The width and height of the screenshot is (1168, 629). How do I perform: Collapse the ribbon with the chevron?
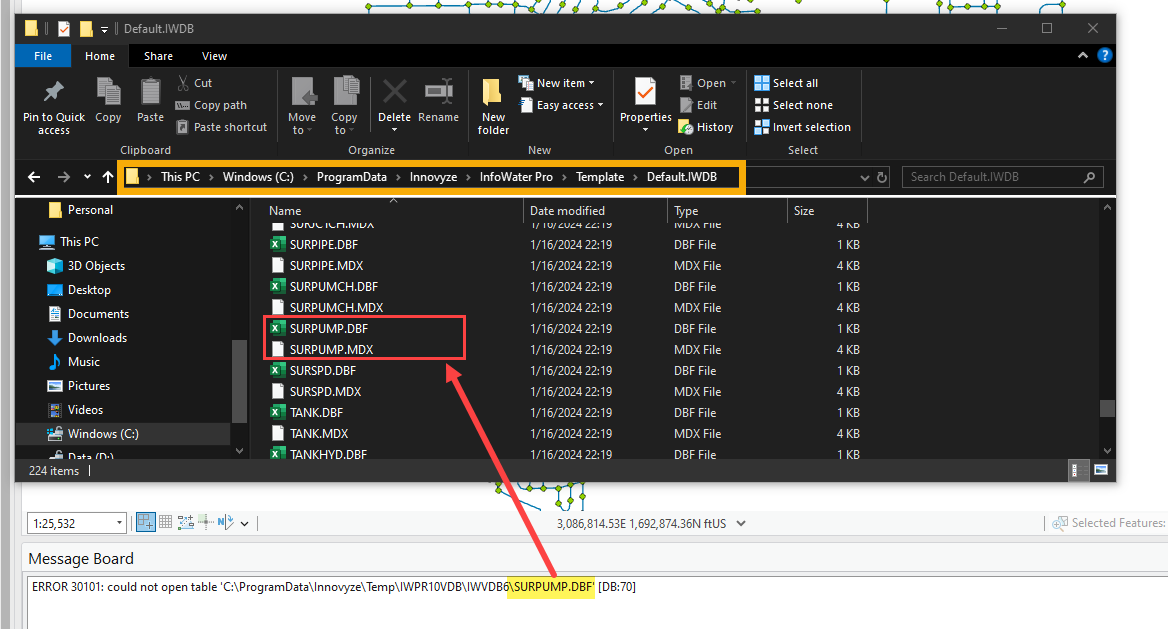tap(1082, 55)
